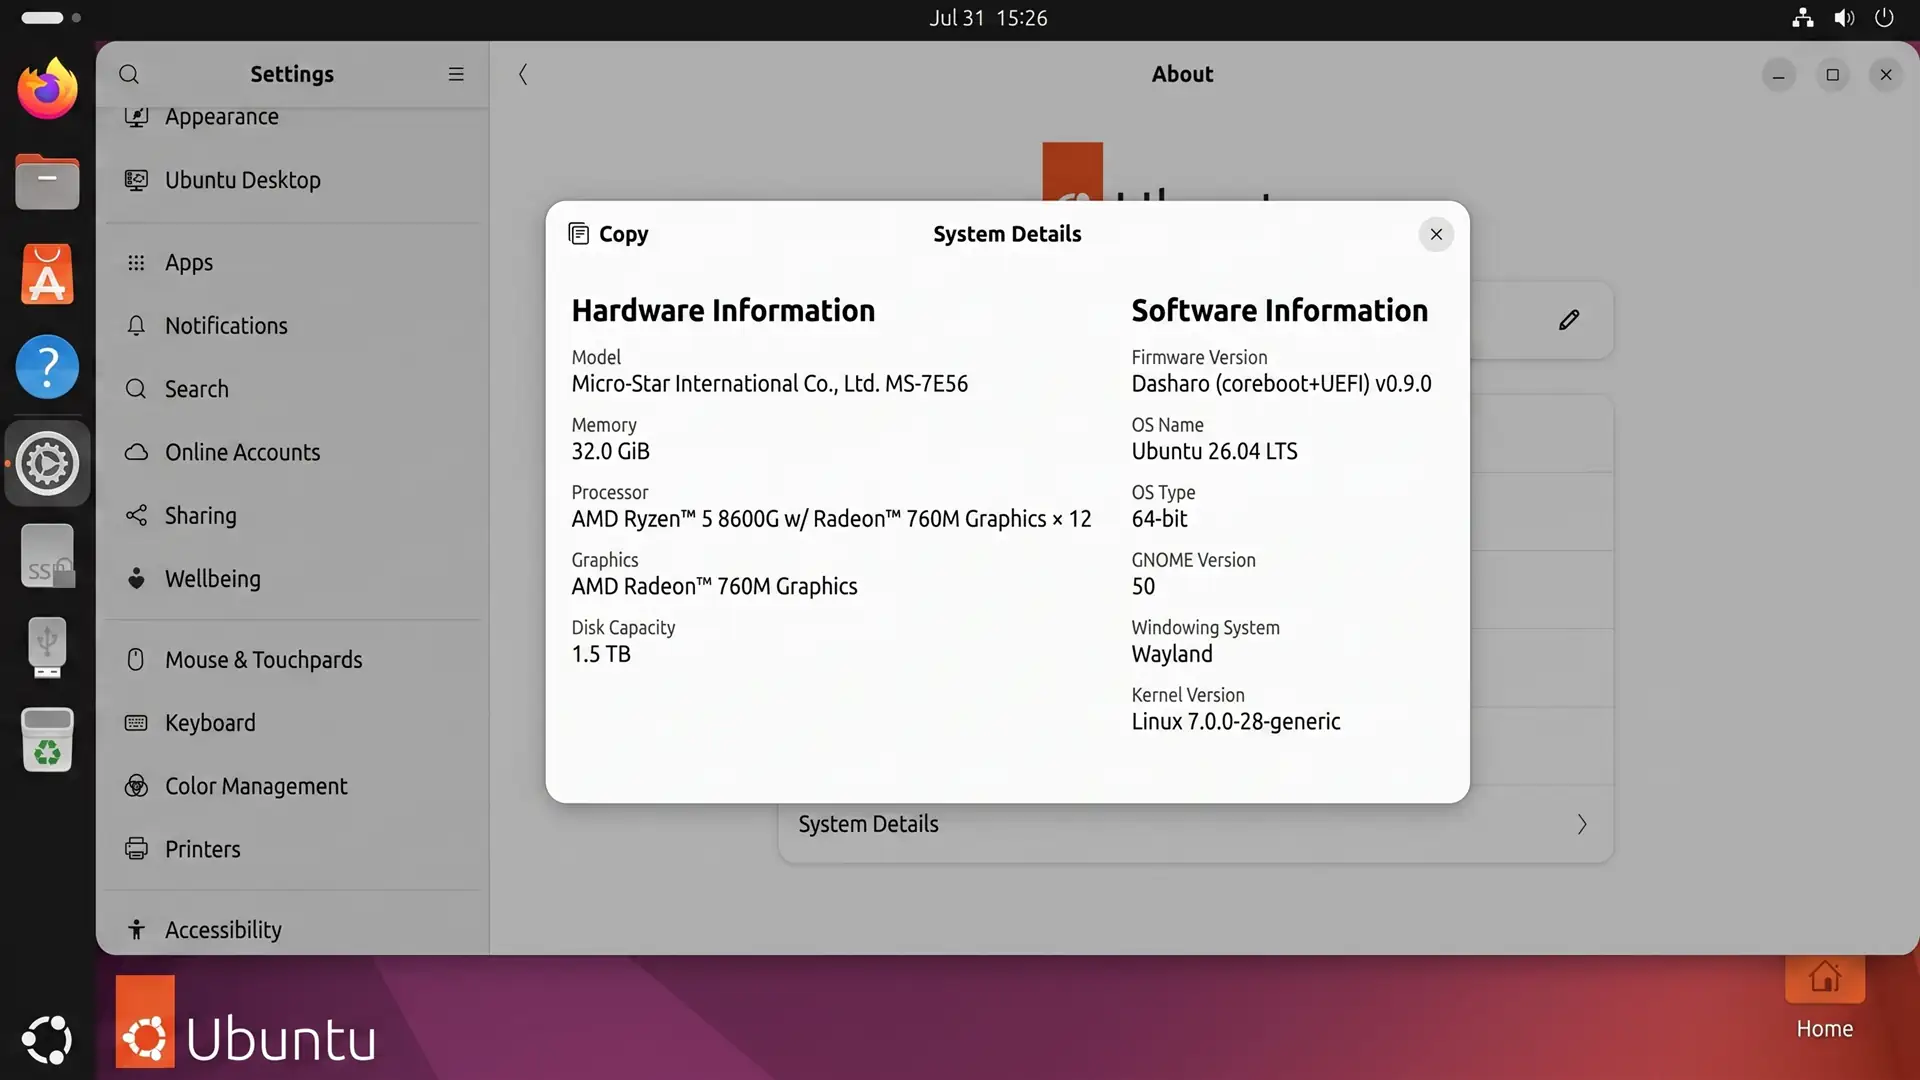1920x1080 pixels.
Task: Click the Activities workspace indicator
Action: coord(51,18)
